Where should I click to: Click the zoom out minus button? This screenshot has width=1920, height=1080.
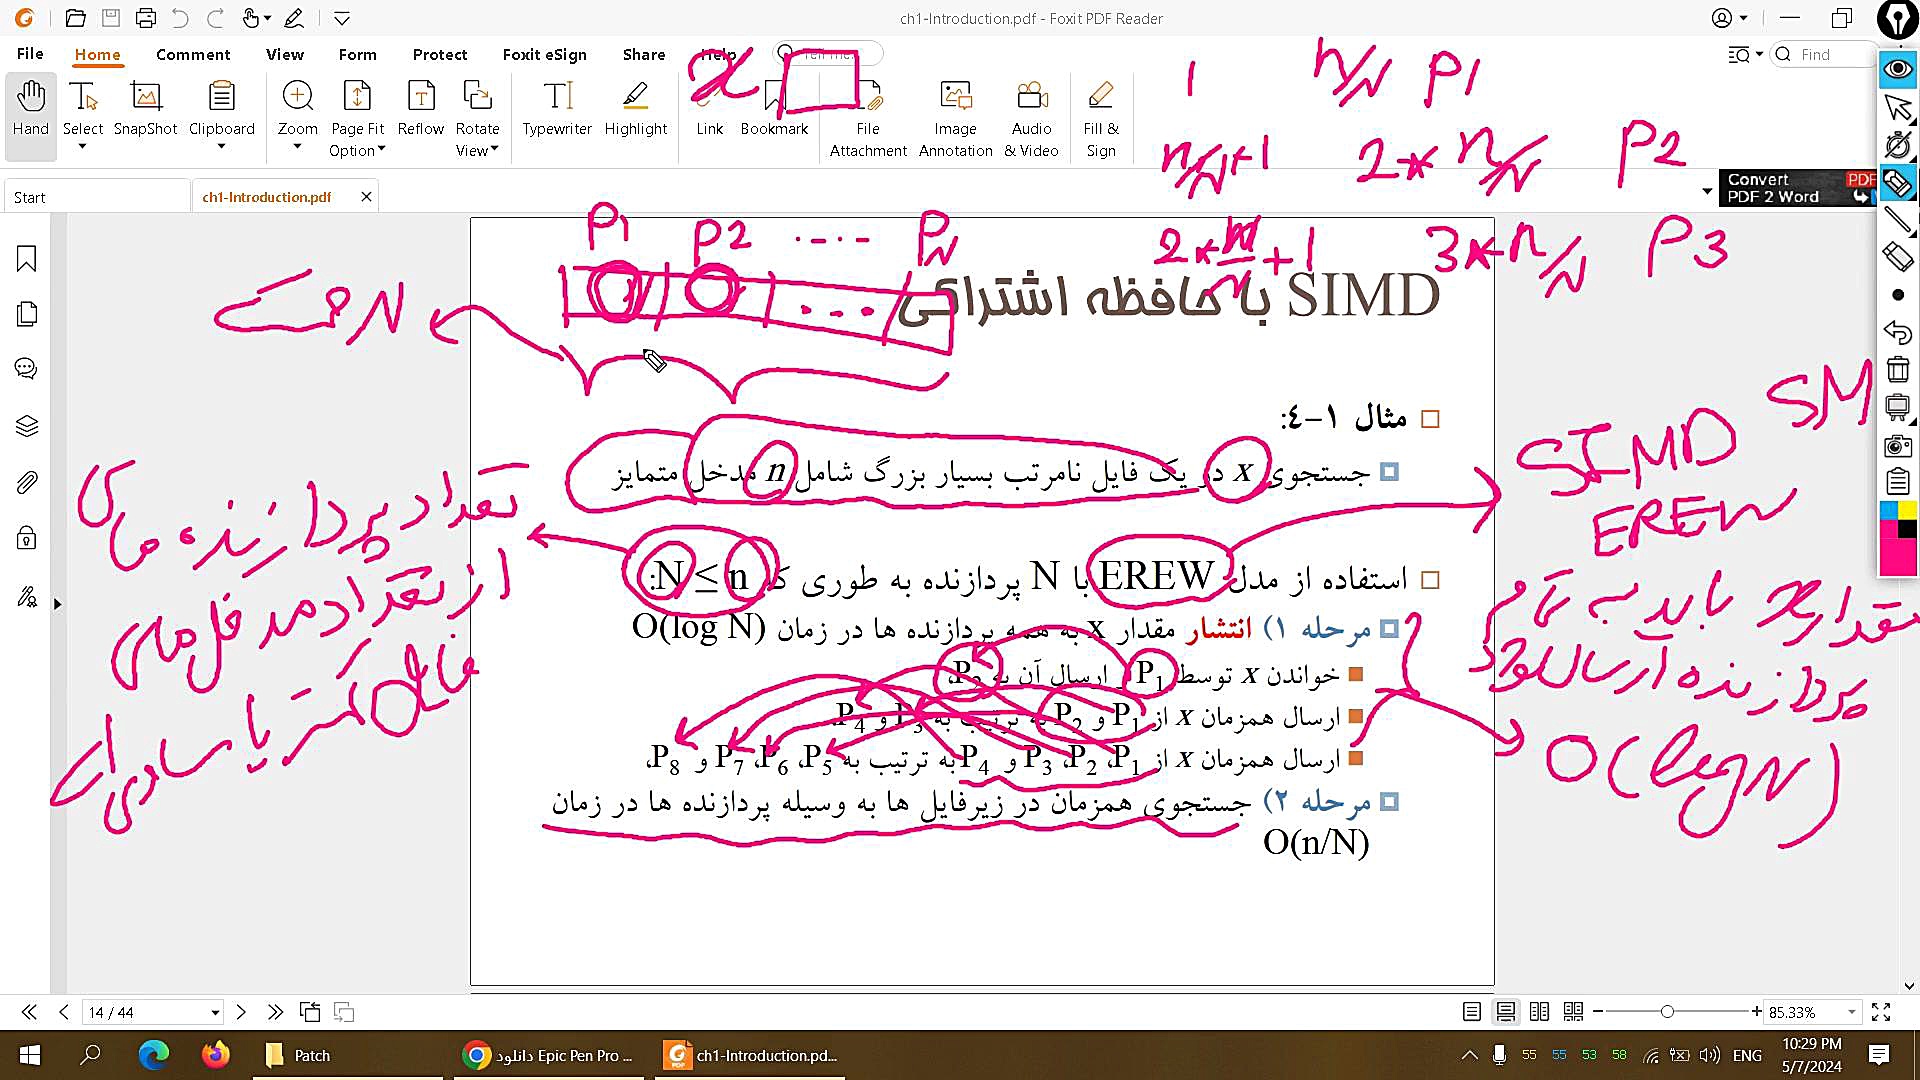[1598, 1012]
